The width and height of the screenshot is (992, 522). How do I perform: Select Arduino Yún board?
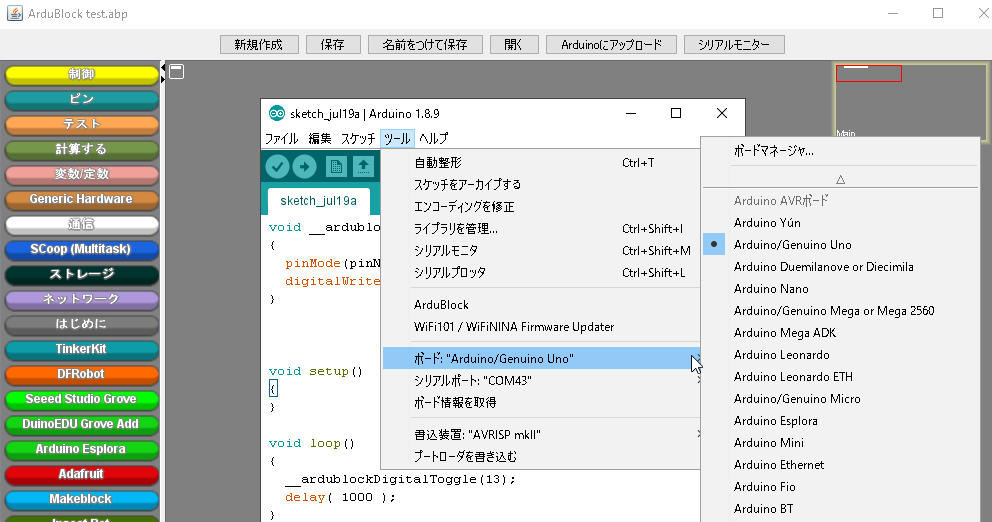click(x=840, y=222)
